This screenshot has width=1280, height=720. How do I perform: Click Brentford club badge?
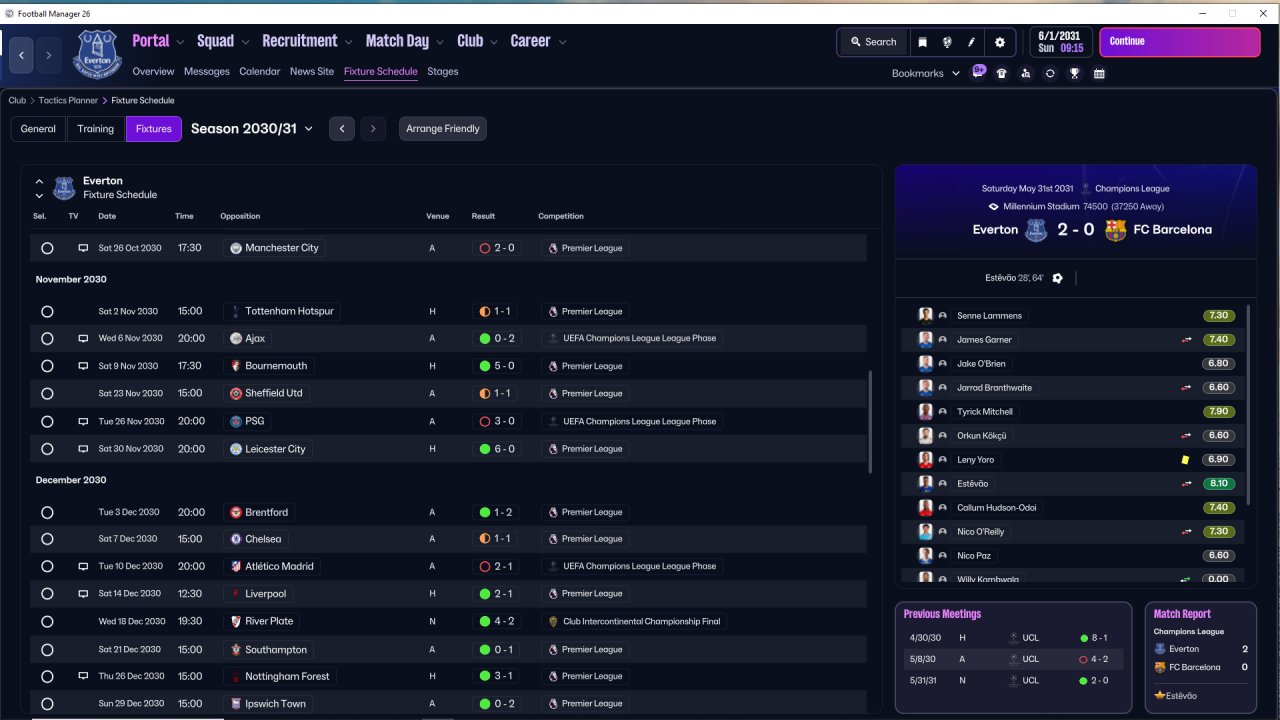point(236,512)
